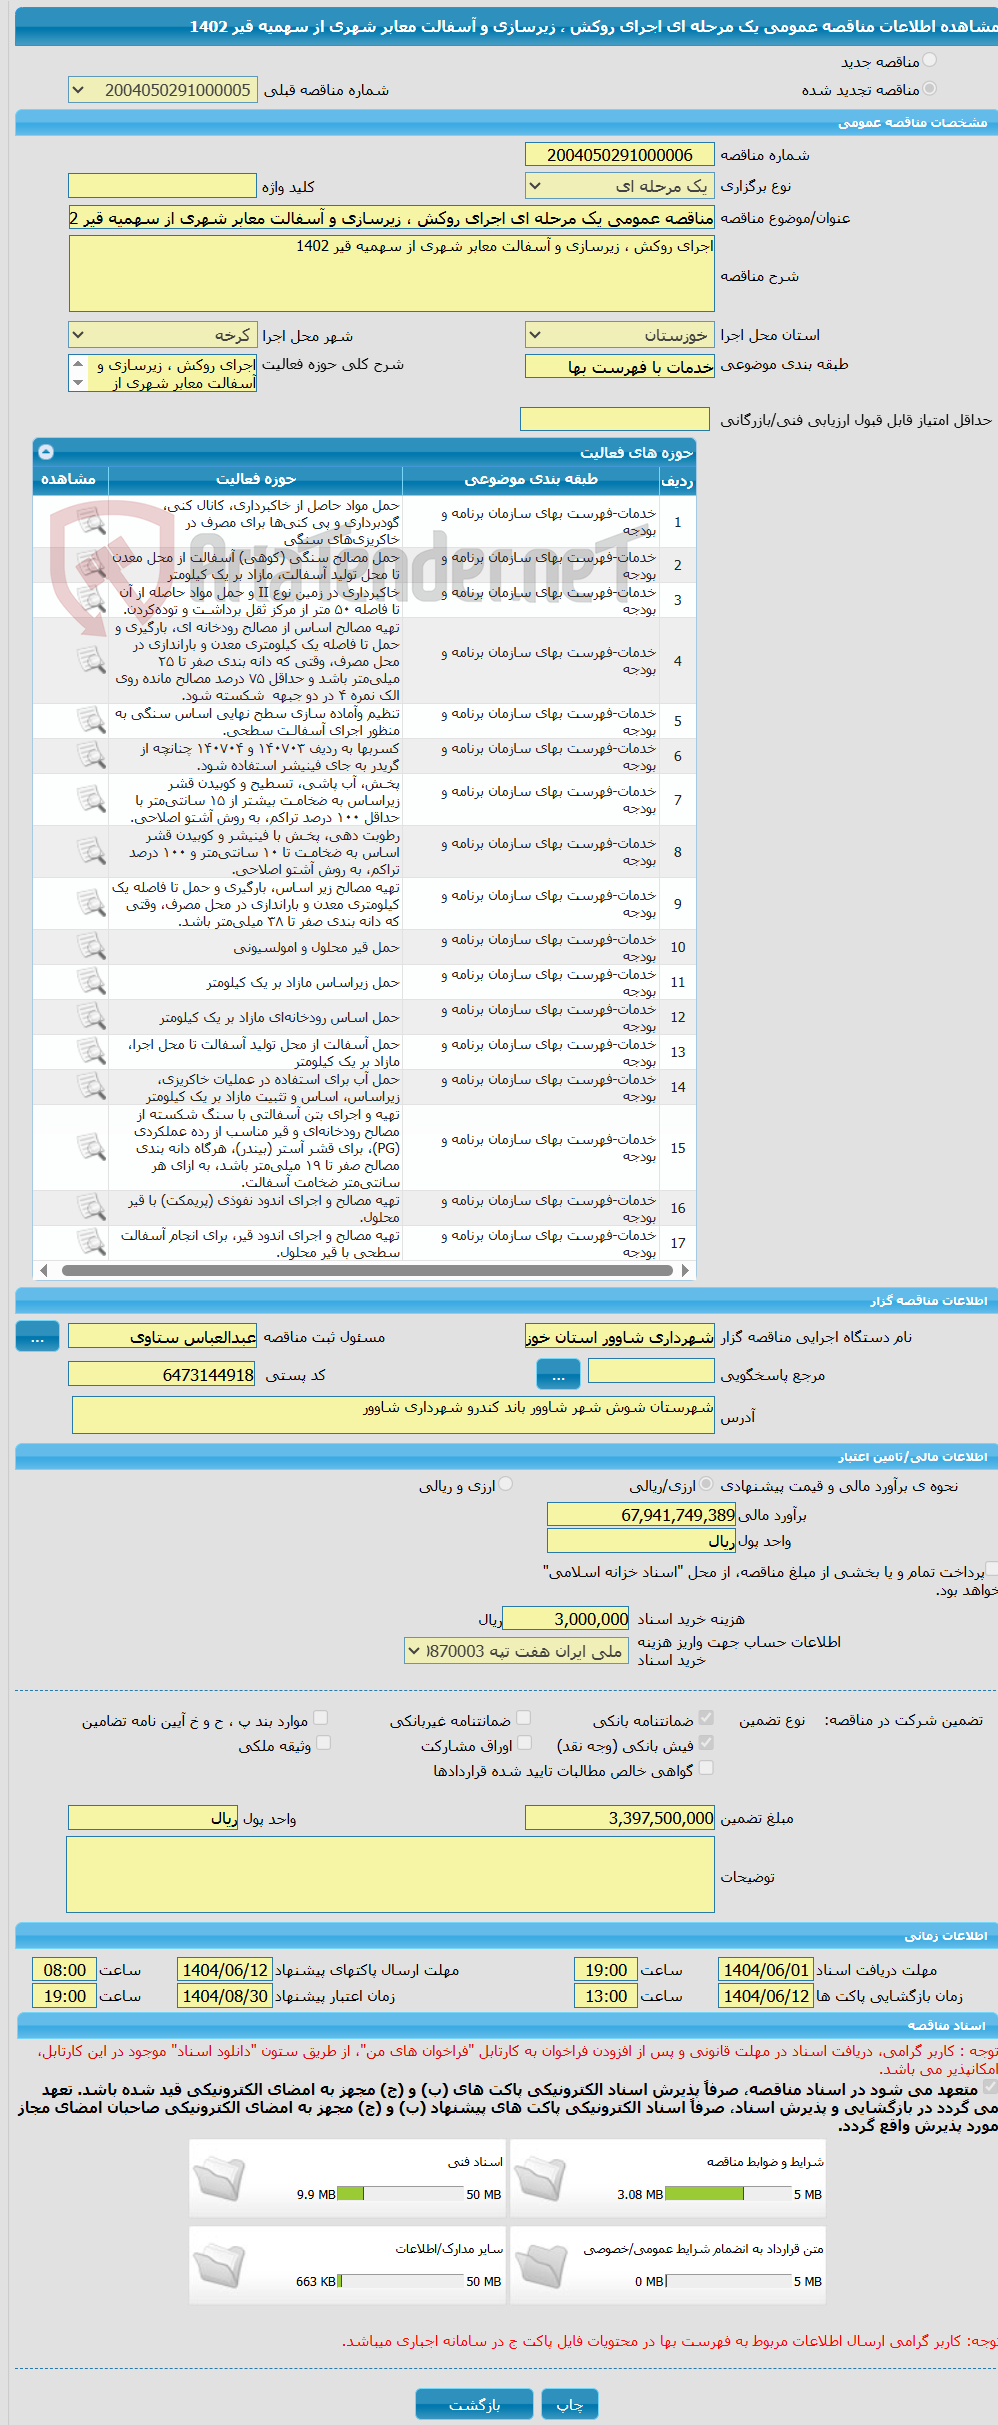Select the ارزی و ریالی radio option

(x=506, y=1485)
